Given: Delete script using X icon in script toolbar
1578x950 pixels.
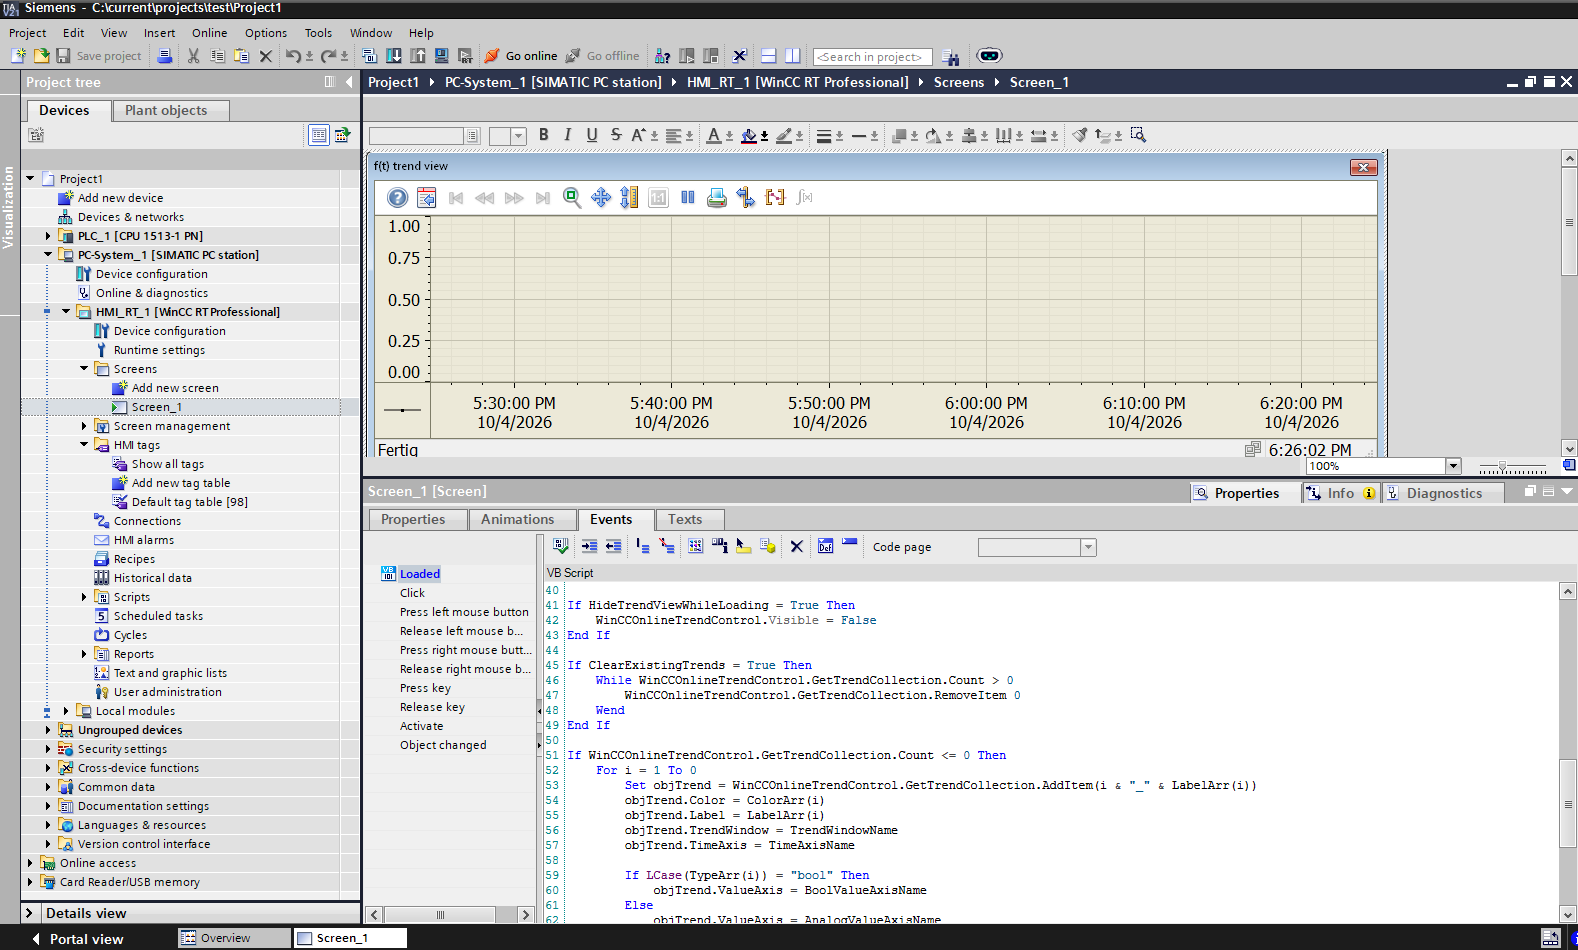Looking at the screenshot, I should click(x=796, y=547).
